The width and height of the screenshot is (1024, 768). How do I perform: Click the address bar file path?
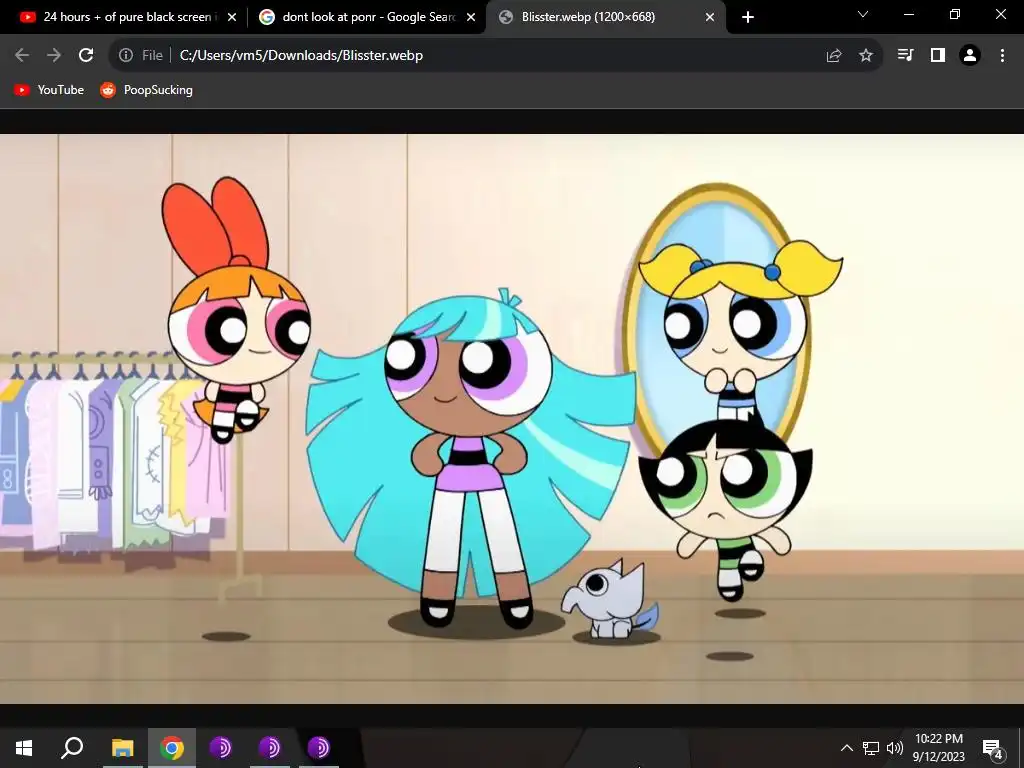(x=301, y=56)
